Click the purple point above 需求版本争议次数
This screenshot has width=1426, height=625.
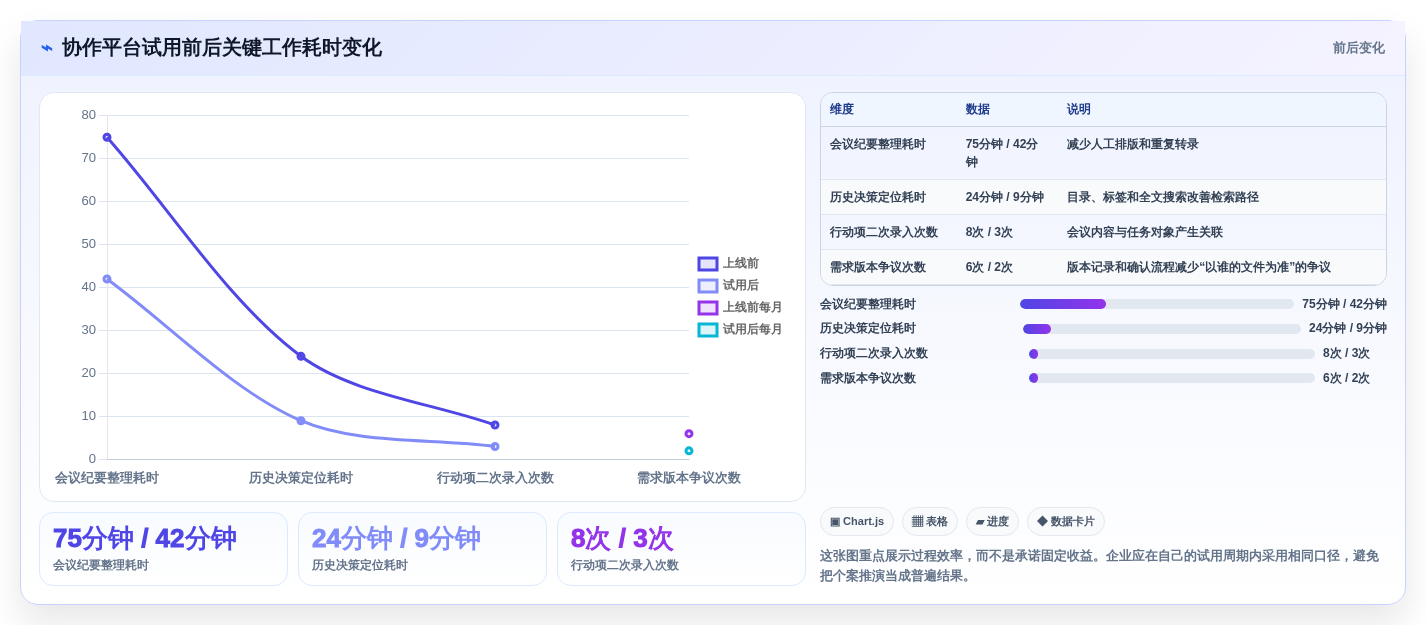689,434
